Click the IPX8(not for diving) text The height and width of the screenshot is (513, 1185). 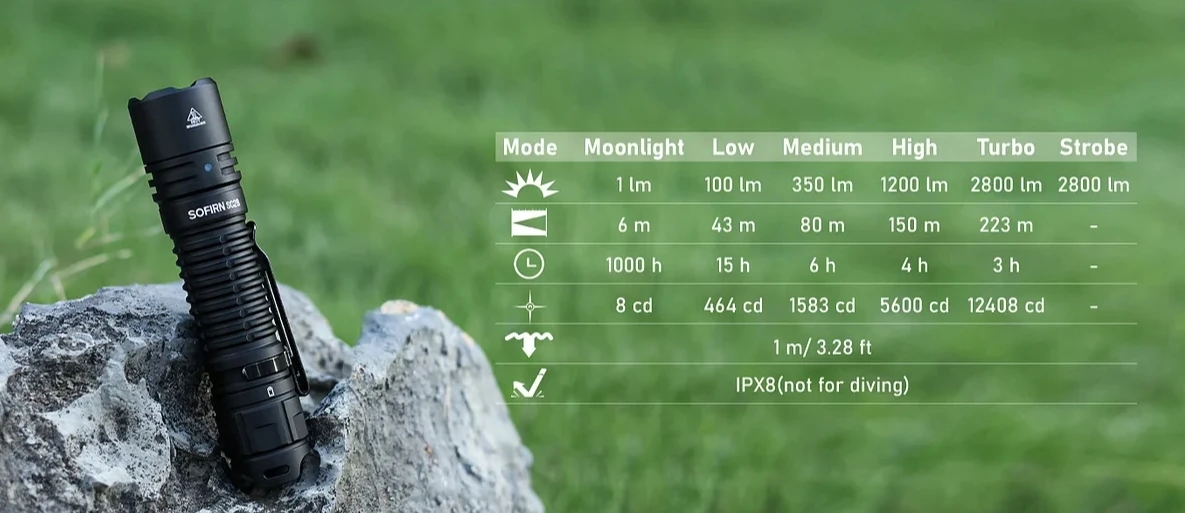pos(822,385)
